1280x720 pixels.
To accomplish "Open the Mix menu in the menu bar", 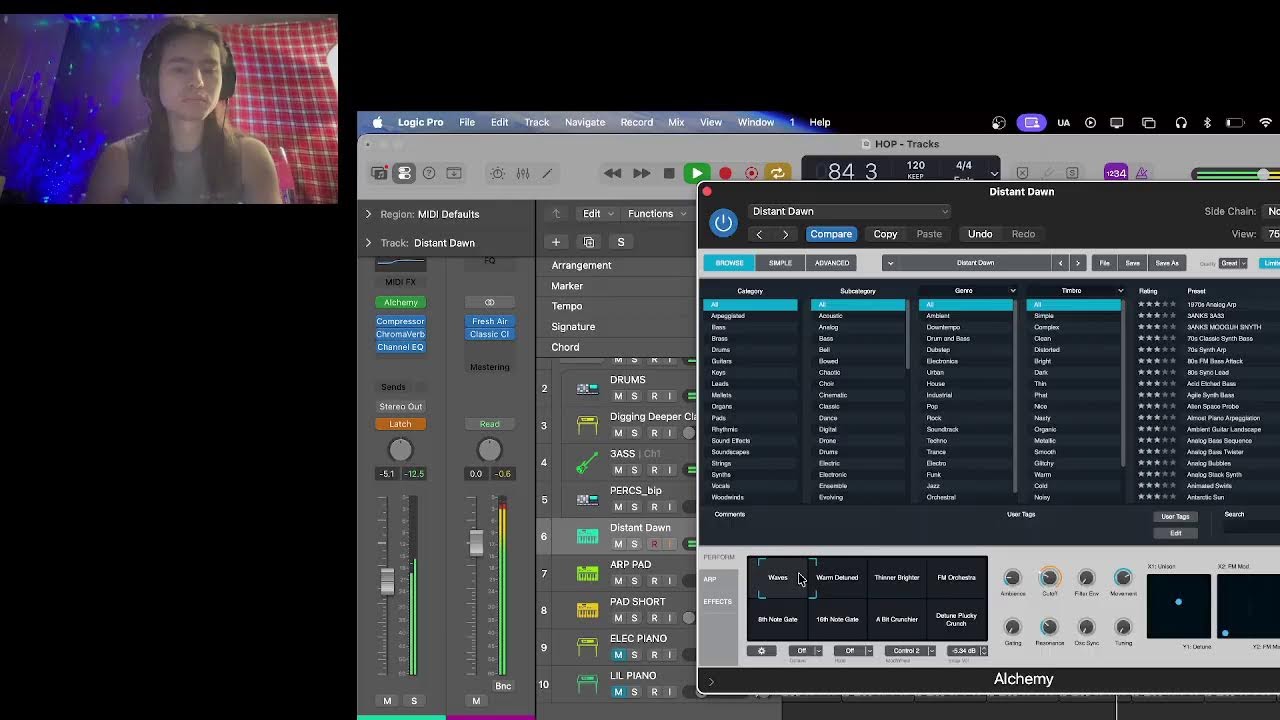I will [x=676, y=122].
